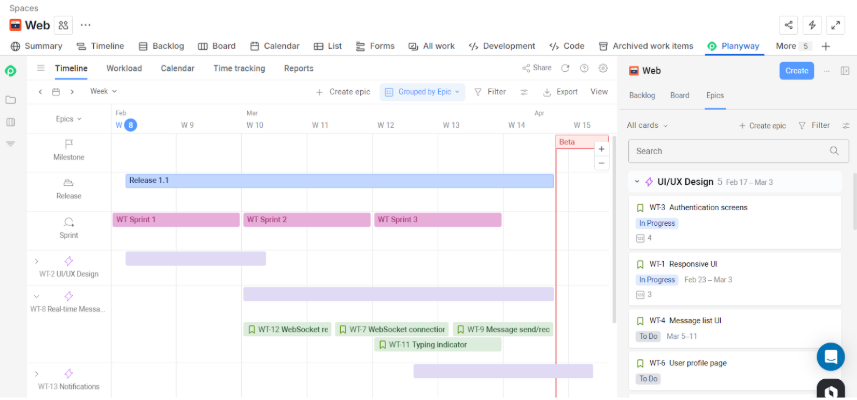This screenshot has height=400, width=857.
Task: Open the WT-12 WebSocket card on timeline
Action: pos(287,330)
